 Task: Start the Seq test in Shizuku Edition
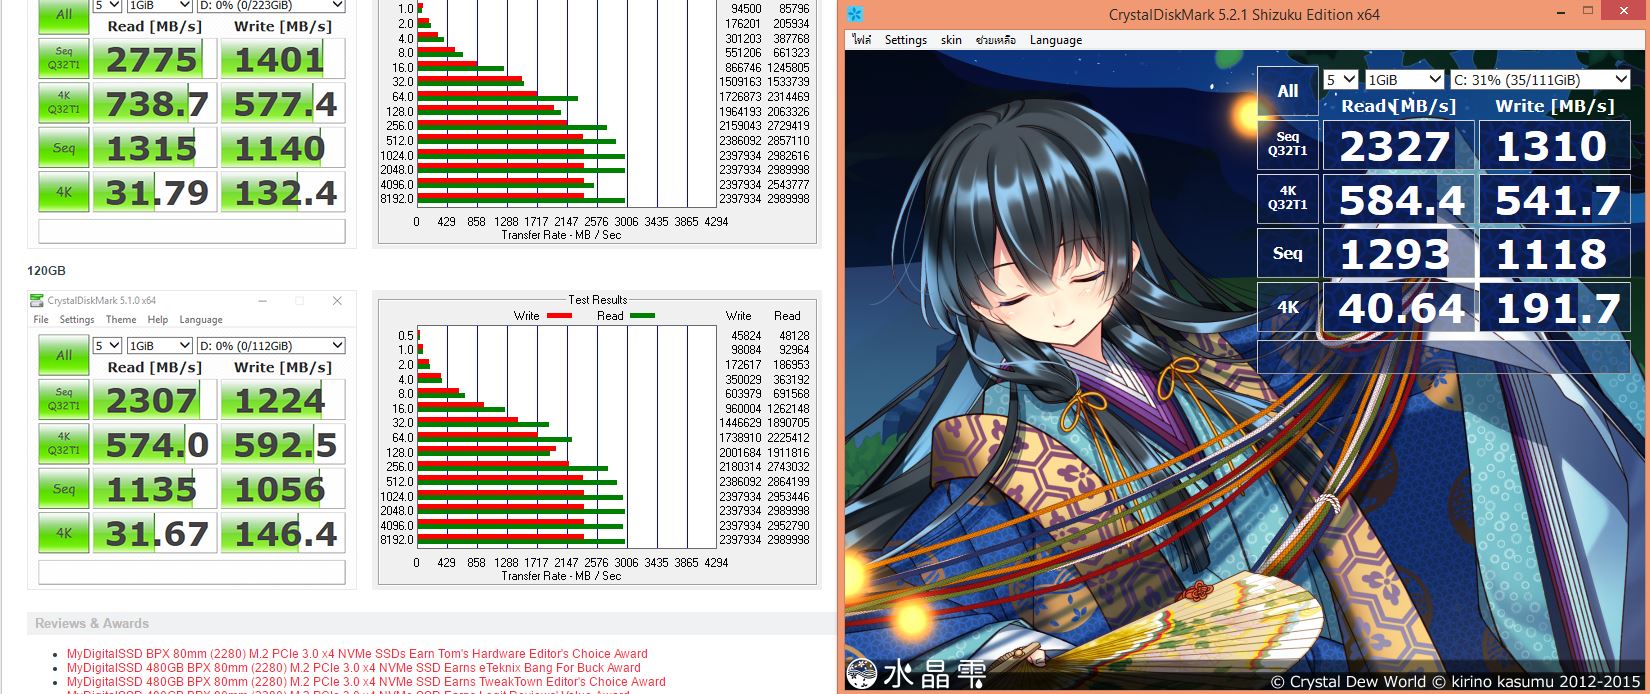[1288, 253]
